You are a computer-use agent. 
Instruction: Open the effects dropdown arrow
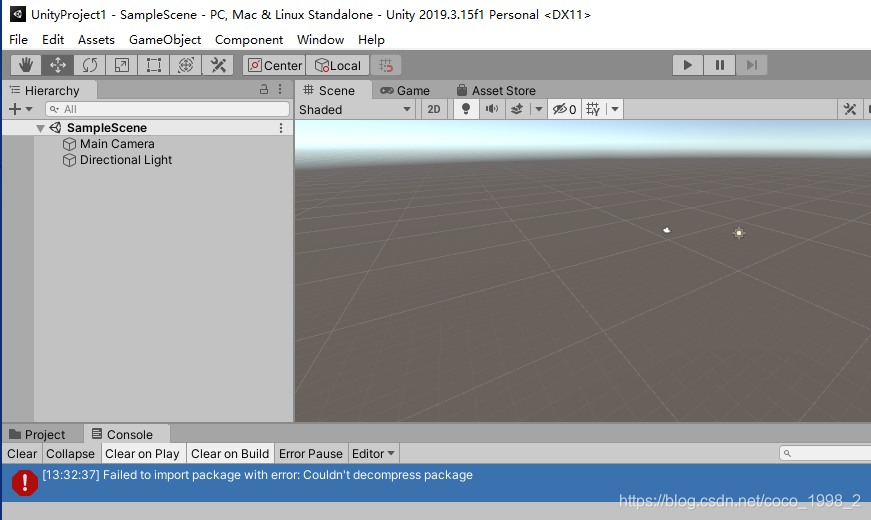pyautogui.click(x=538, y=109)
